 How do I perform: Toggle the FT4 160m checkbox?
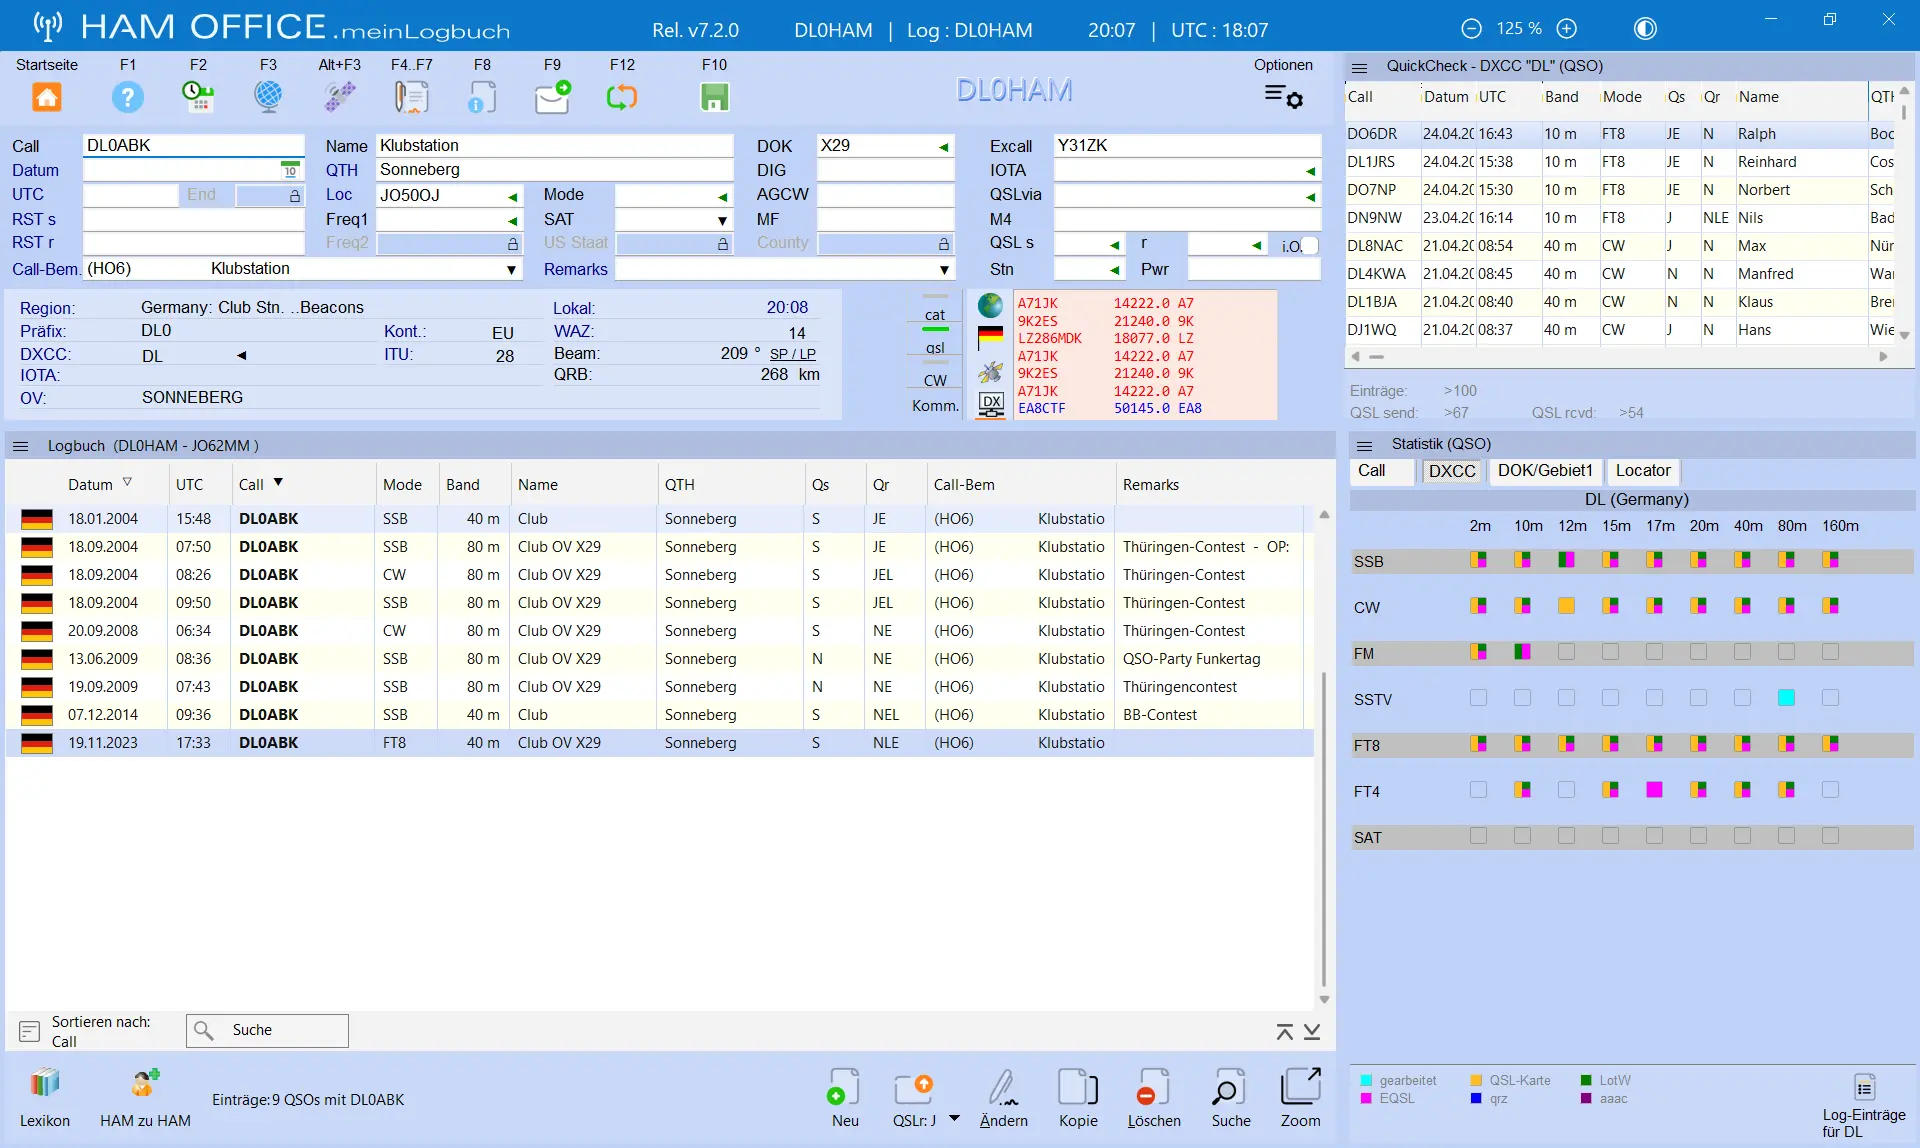1830,790
